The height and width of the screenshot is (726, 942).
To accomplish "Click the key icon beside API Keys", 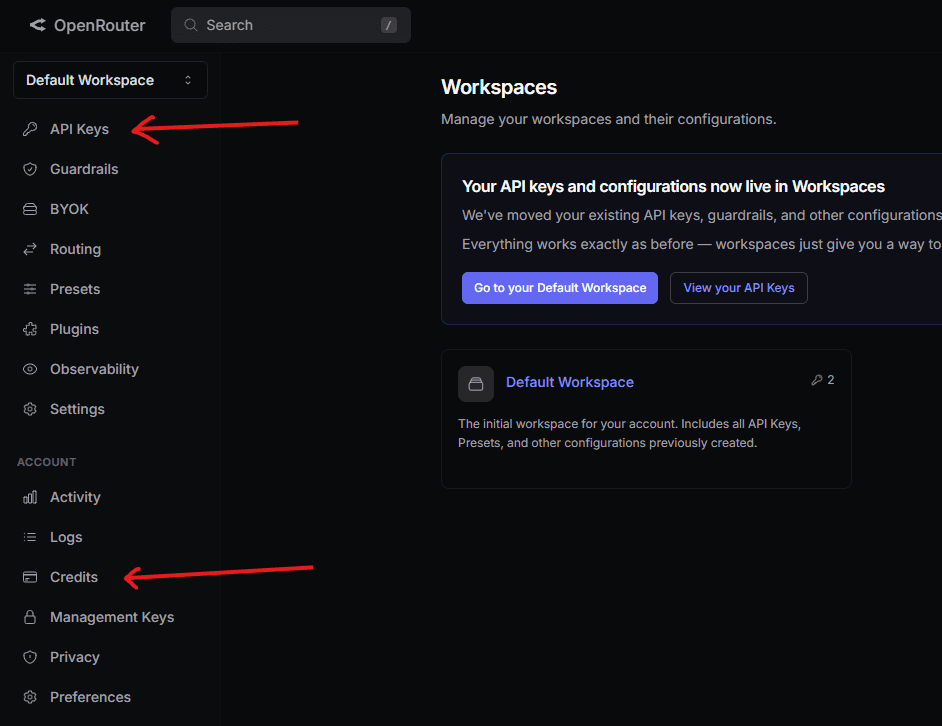I will click(30, 129).
